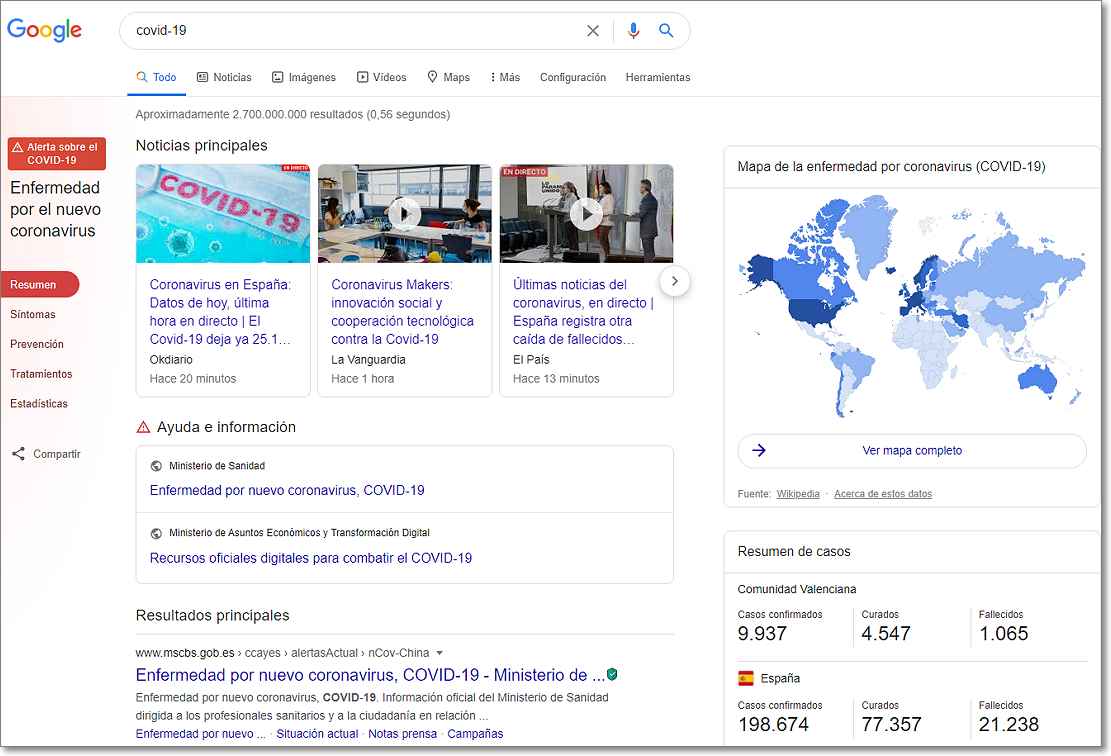Viewport: 1111px width, 756px height.
Task: Open Recursos oficiales digitales para combatir el COVID-19
Action: pyautogui.click(x=311, y=558)
